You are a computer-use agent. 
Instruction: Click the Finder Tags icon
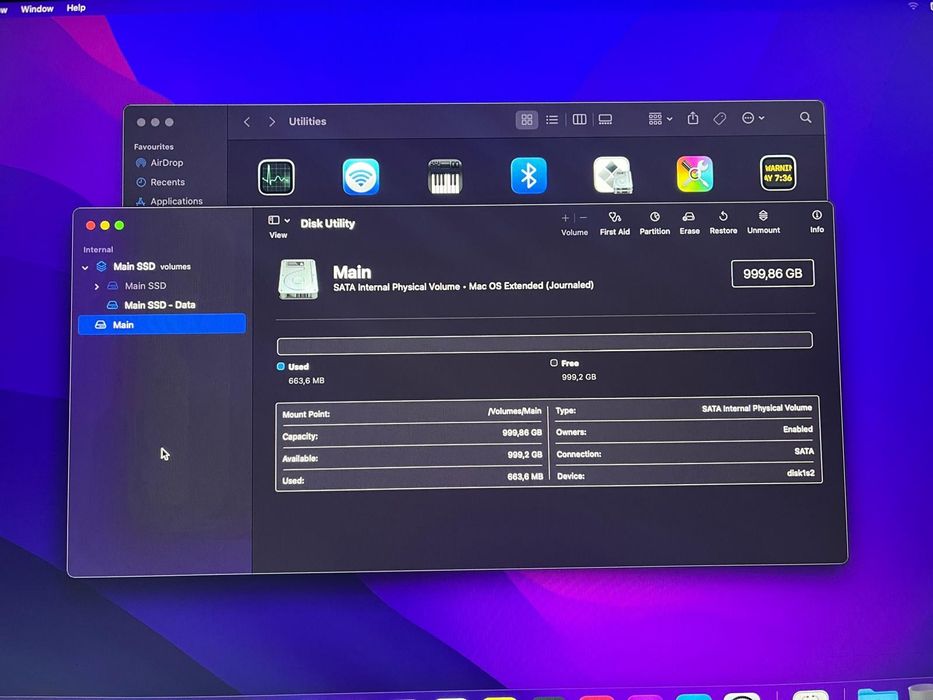(720, 118)
